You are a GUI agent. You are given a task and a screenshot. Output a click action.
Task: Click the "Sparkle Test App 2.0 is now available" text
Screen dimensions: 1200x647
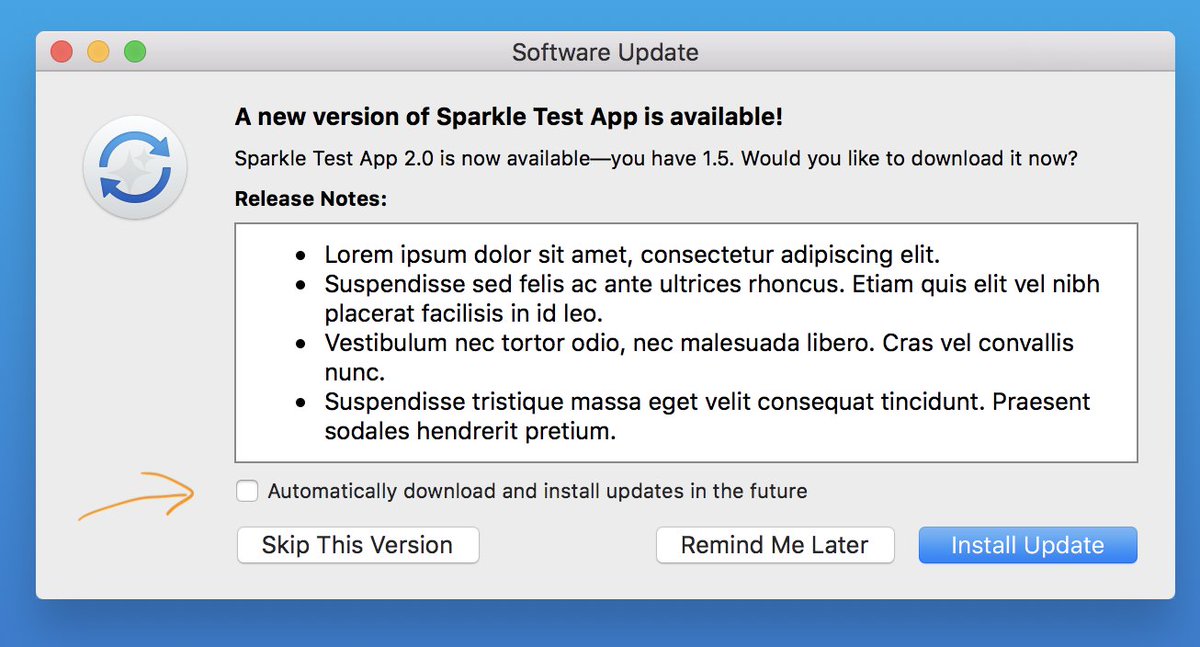pyautogui.click(x=656, y=159)
